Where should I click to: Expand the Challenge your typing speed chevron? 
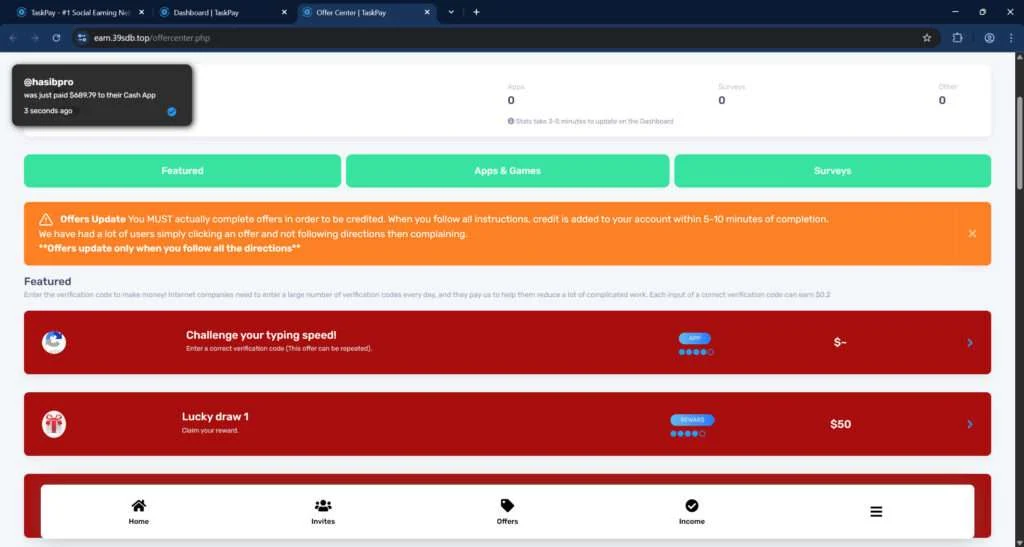pyautogui.click(x=970, y=343)
